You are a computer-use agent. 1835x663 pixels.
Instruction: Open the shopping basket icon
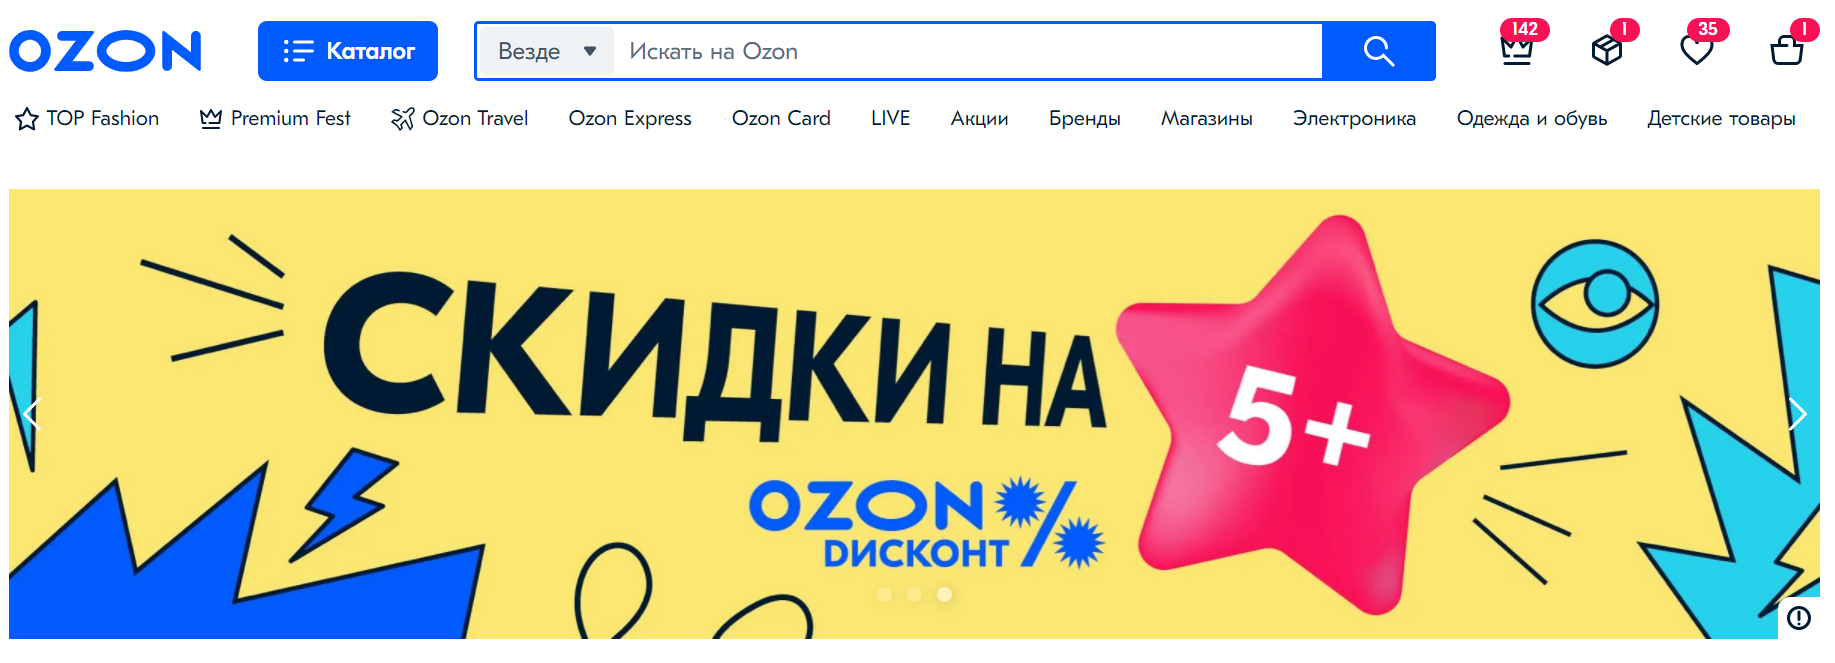1787,49
